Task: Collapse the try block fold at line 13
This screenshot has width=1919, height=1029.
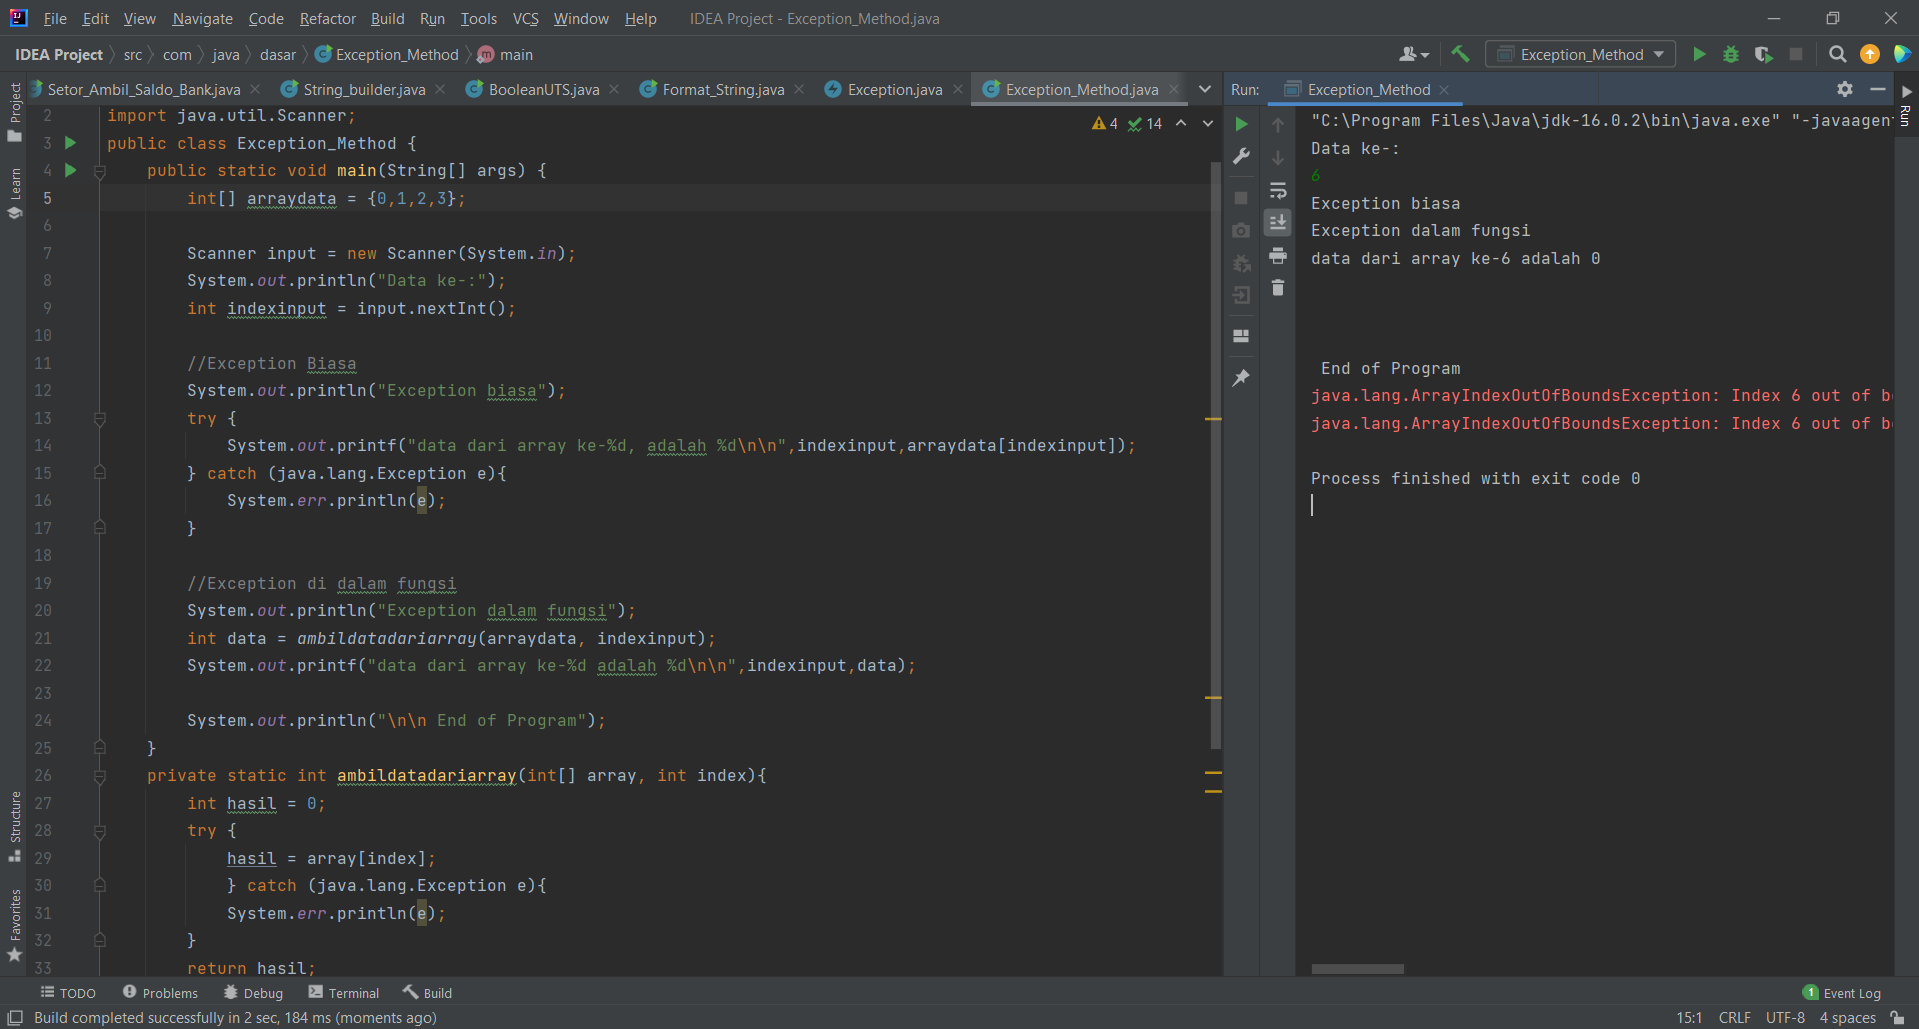Action: coord(100,419)
